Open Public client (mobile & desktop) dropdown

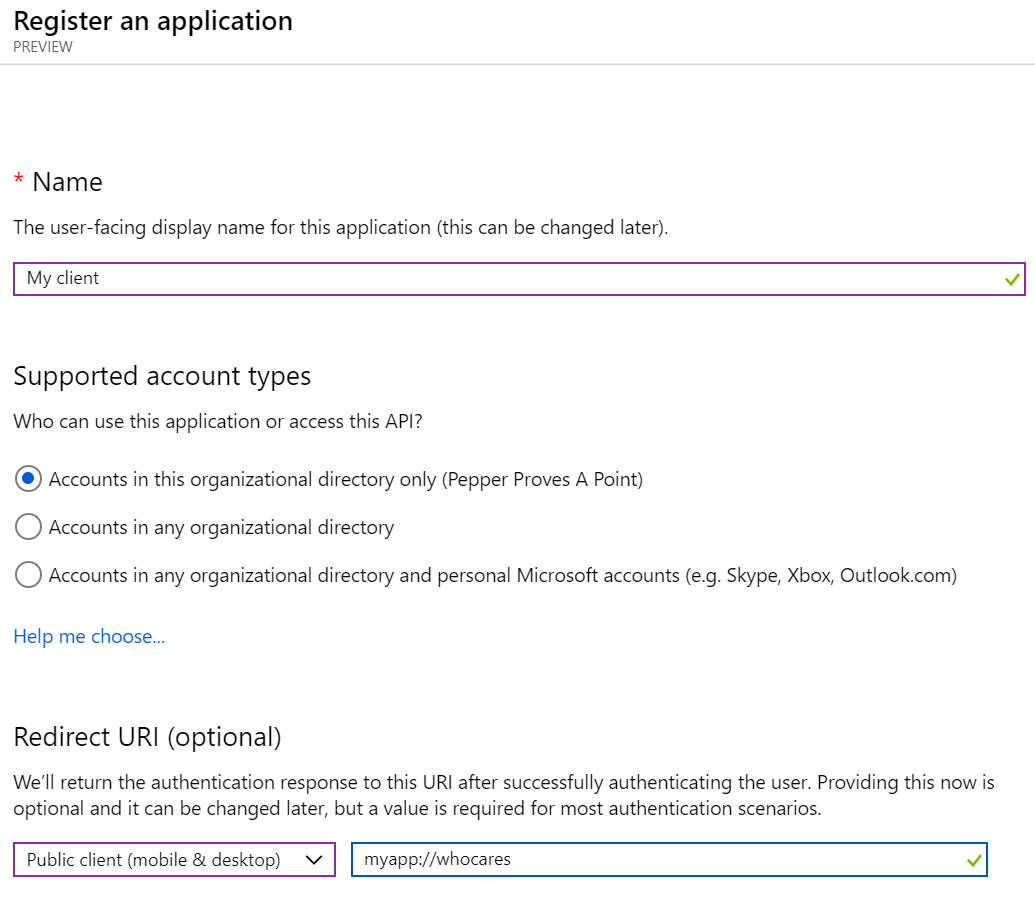tap(174, 860)
